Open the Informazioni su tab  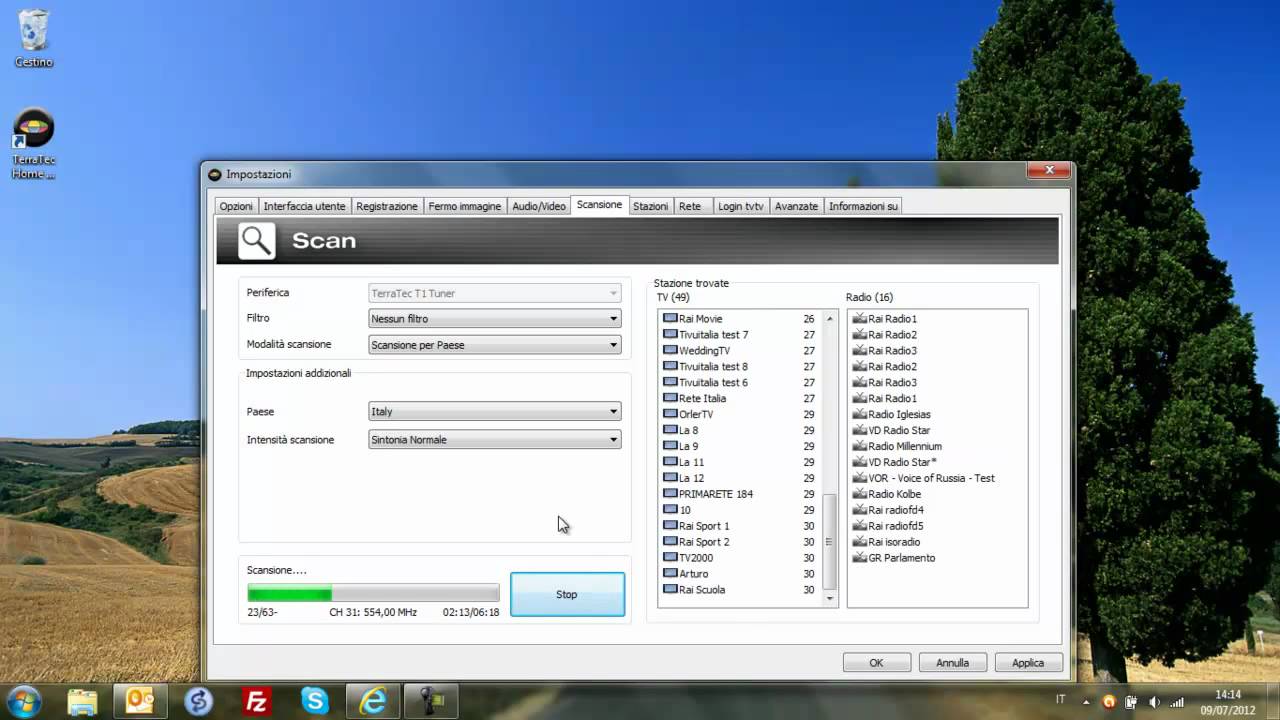point(863,206)
